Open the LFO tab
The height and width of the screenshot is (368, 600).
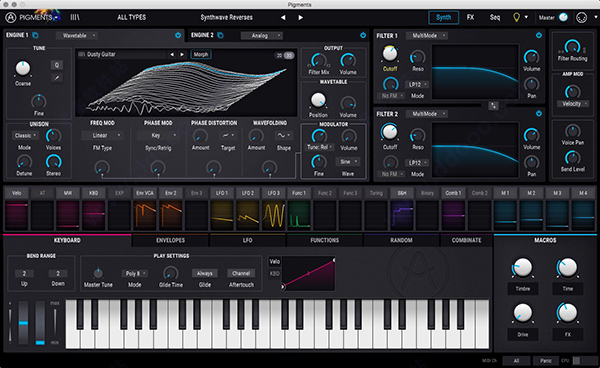coord(248,240)
